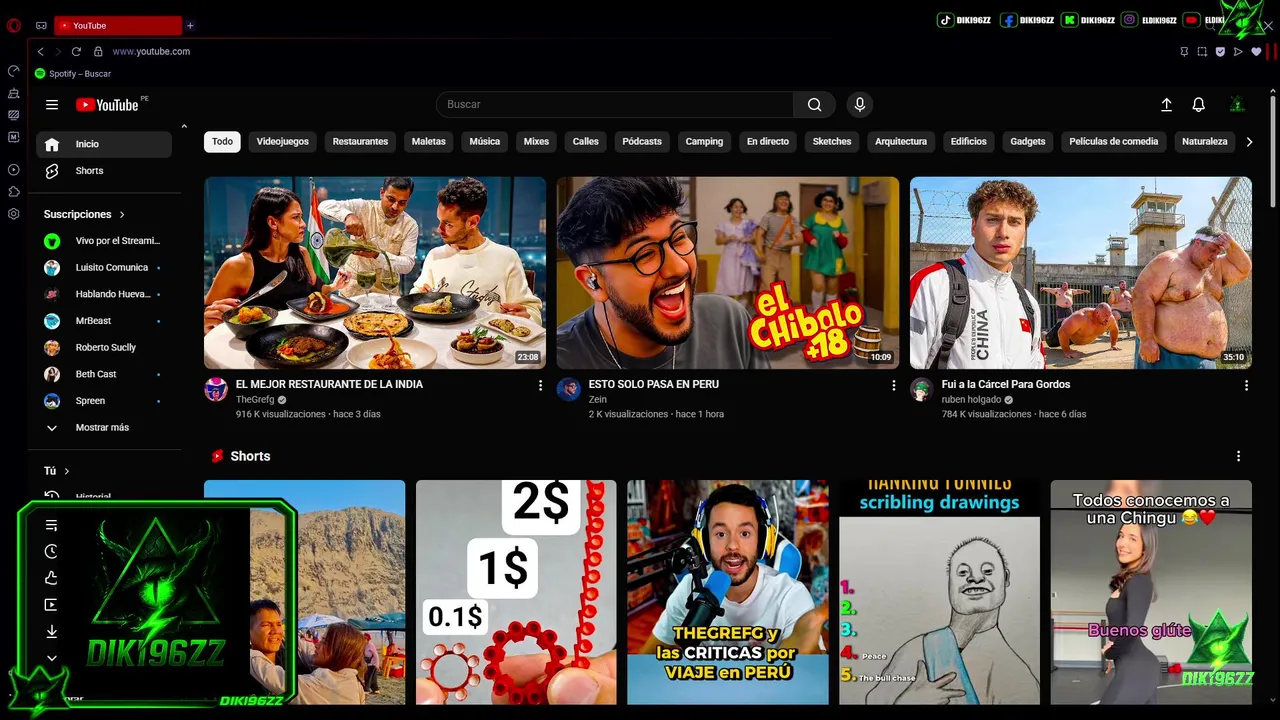This screenshot has width=1280, height=720.
Task: Open options for ESTO SOLO PASA EN PERU
Action: click(894, 385)
